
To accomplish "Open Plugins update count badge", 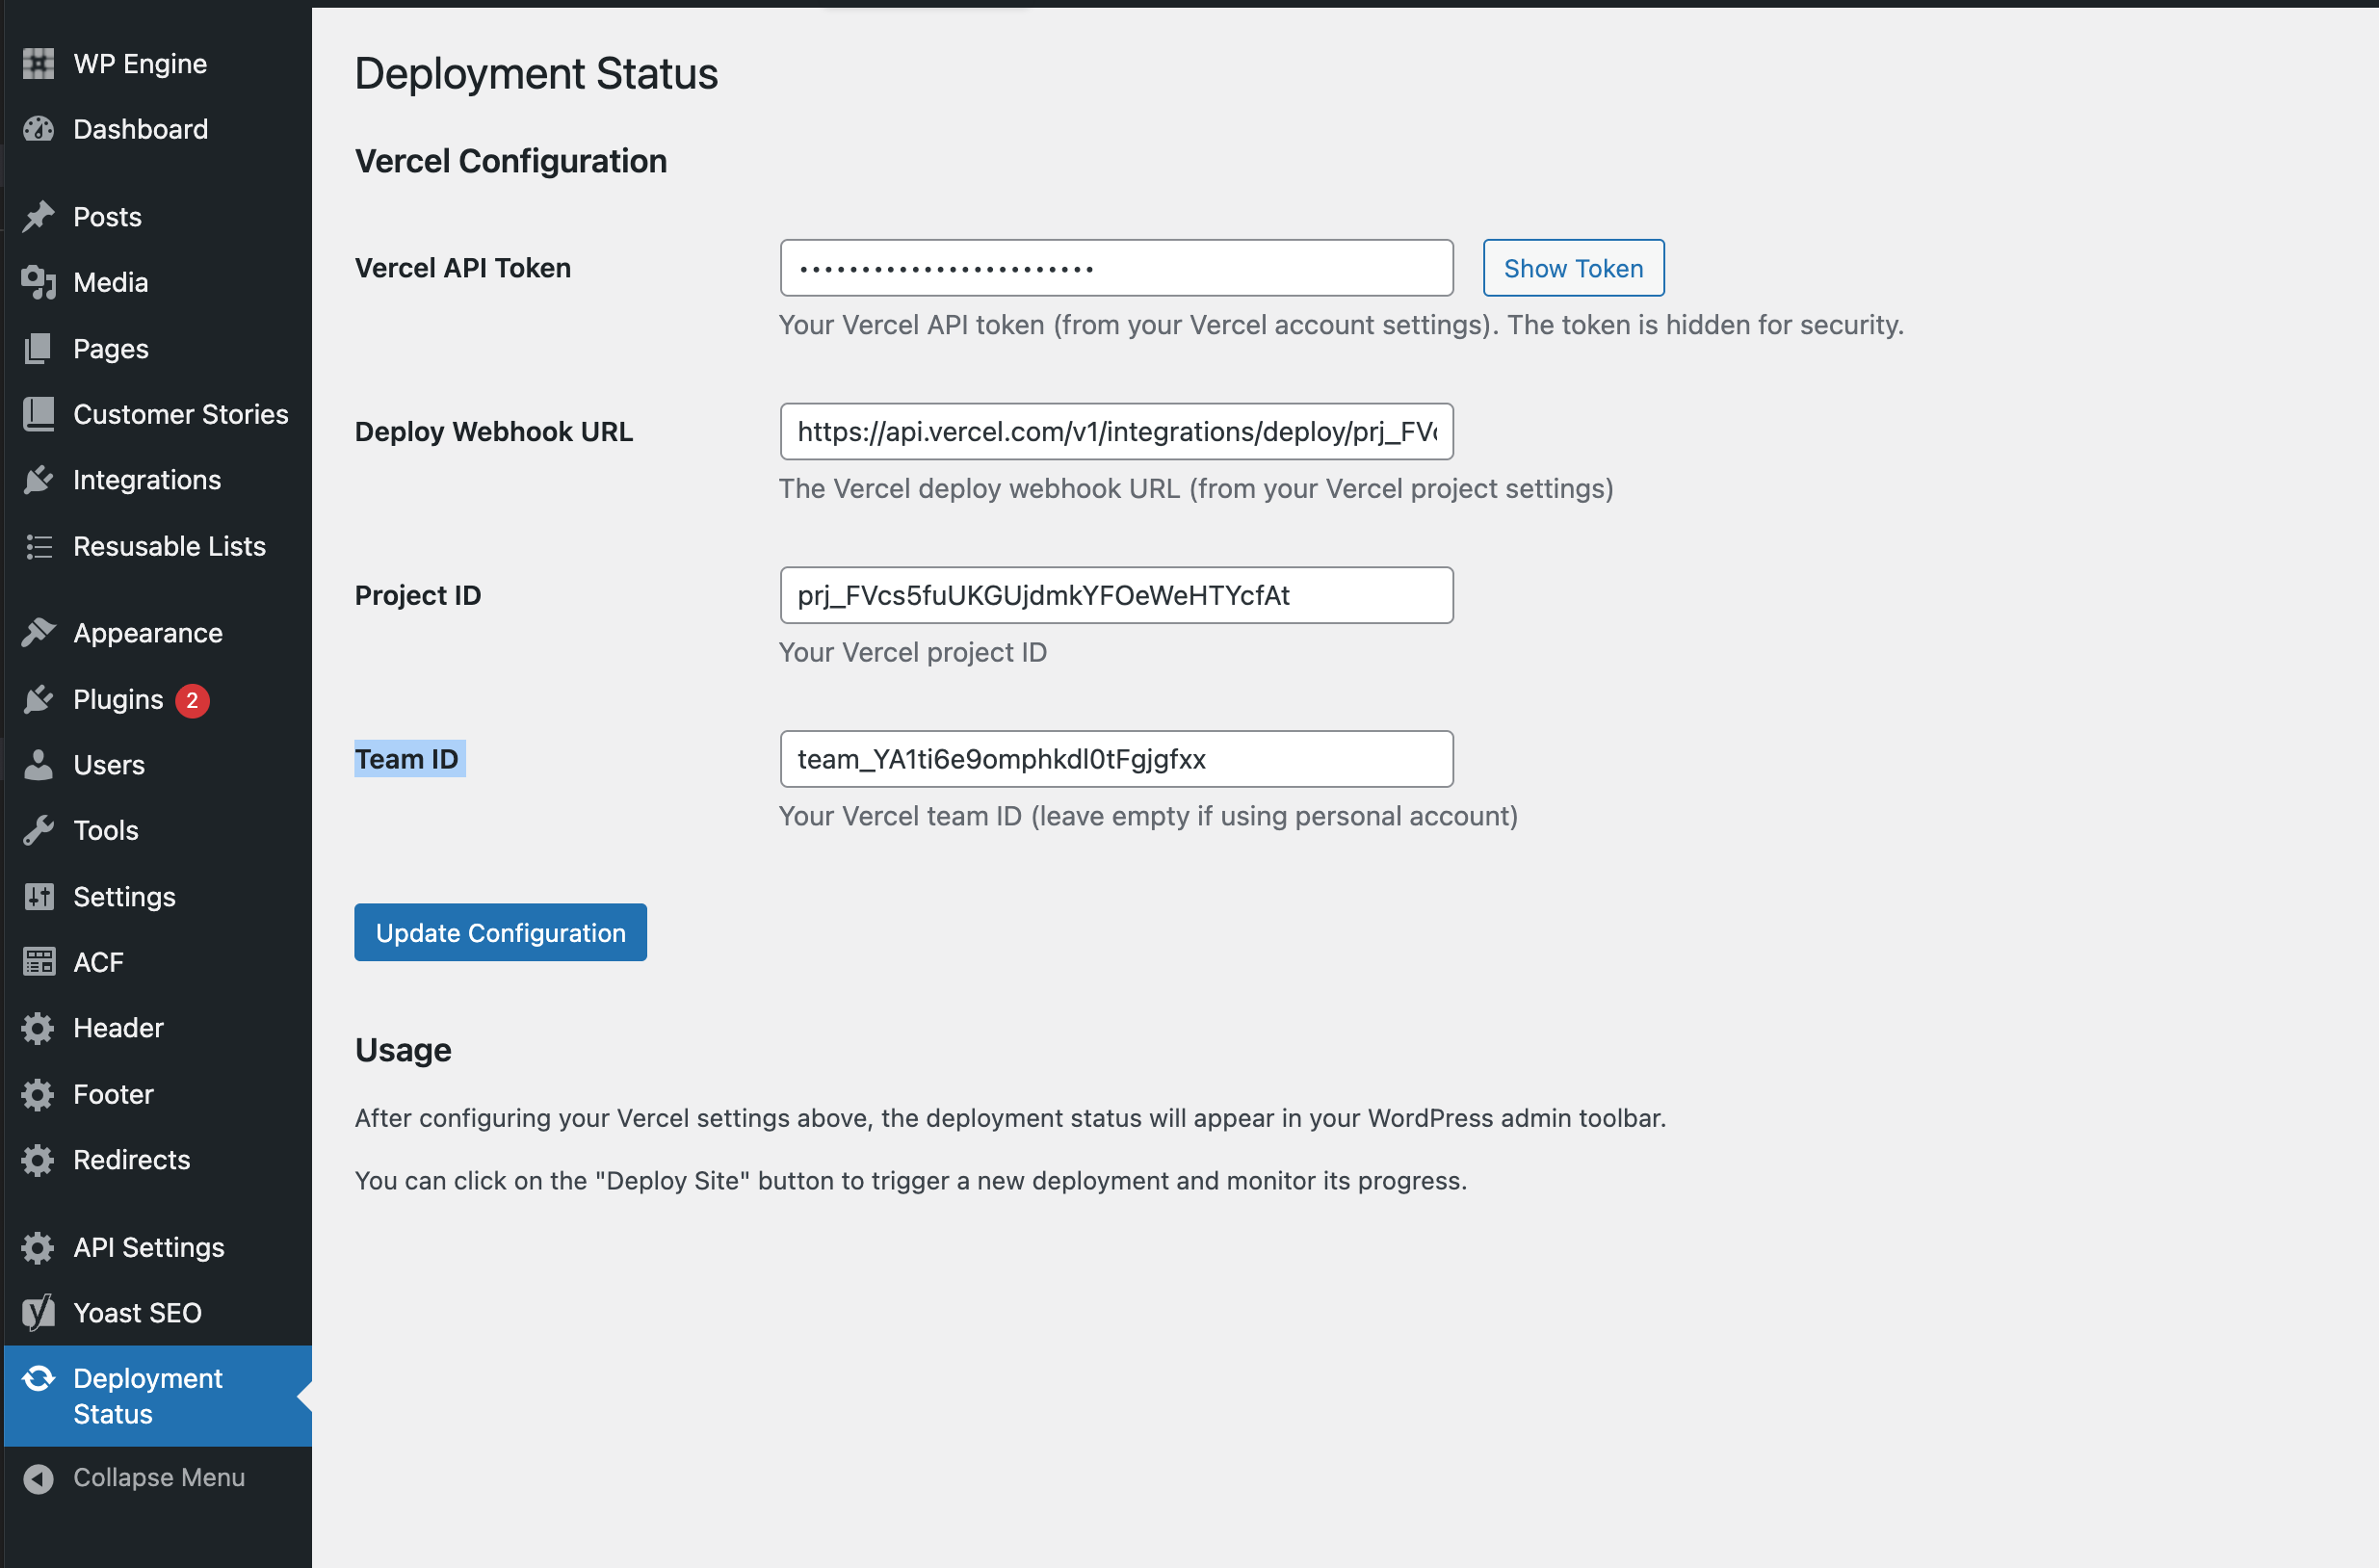I will point(192,700).
